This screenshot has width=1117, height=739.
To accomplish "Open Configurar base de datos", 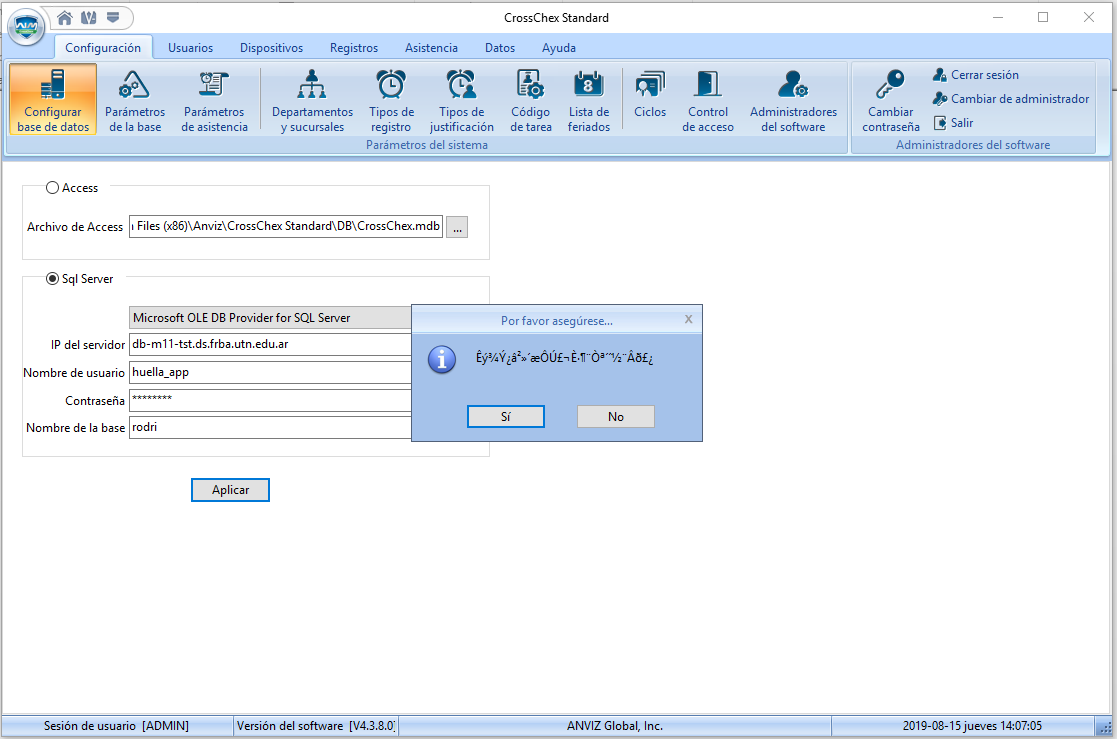I will [53, 99].
